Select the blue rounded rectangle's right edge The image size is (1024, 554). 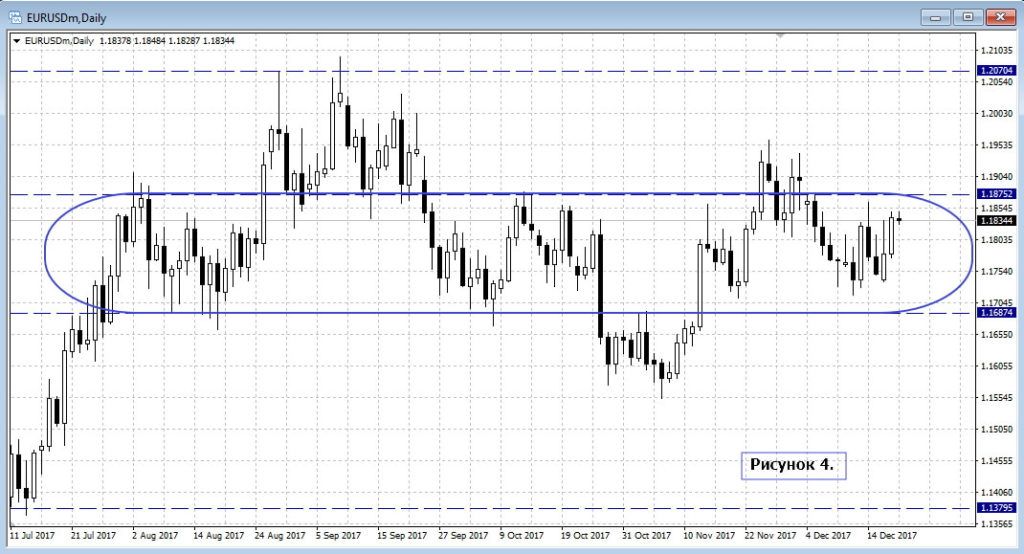972,252
